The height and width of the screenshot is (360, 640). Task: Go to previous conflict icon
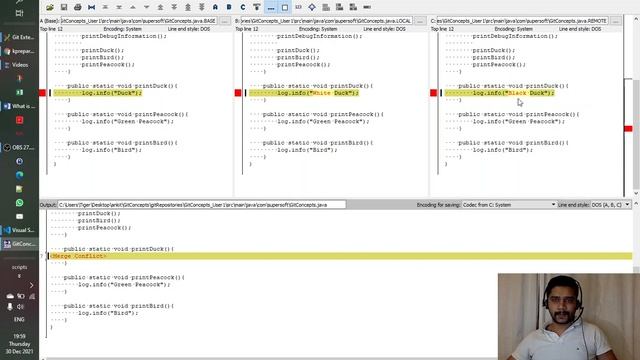point(160,7)
